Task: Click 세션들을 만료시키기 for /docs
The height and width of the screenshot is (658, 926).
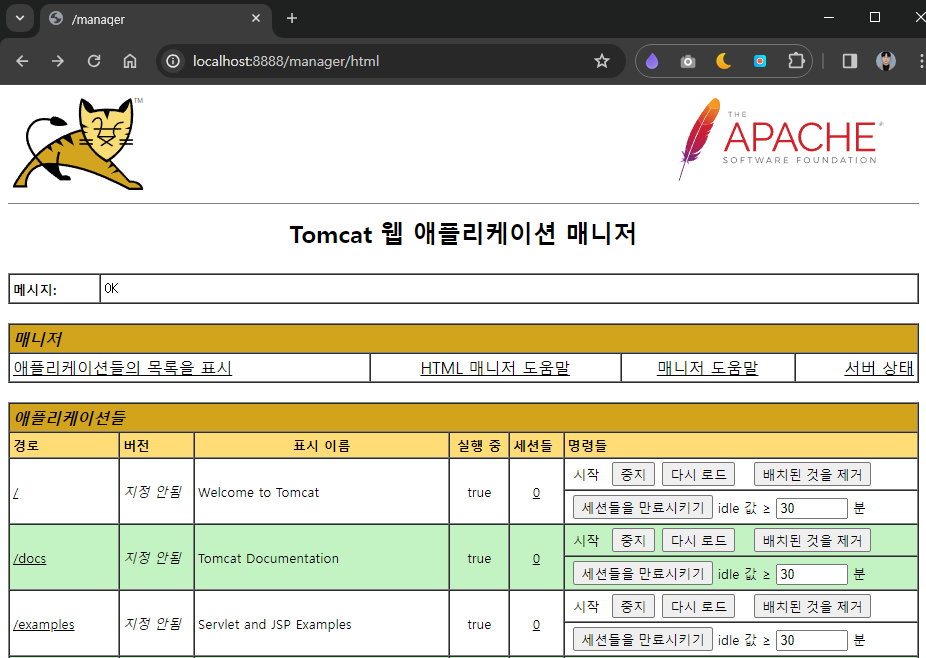Action: click(643, 574)
